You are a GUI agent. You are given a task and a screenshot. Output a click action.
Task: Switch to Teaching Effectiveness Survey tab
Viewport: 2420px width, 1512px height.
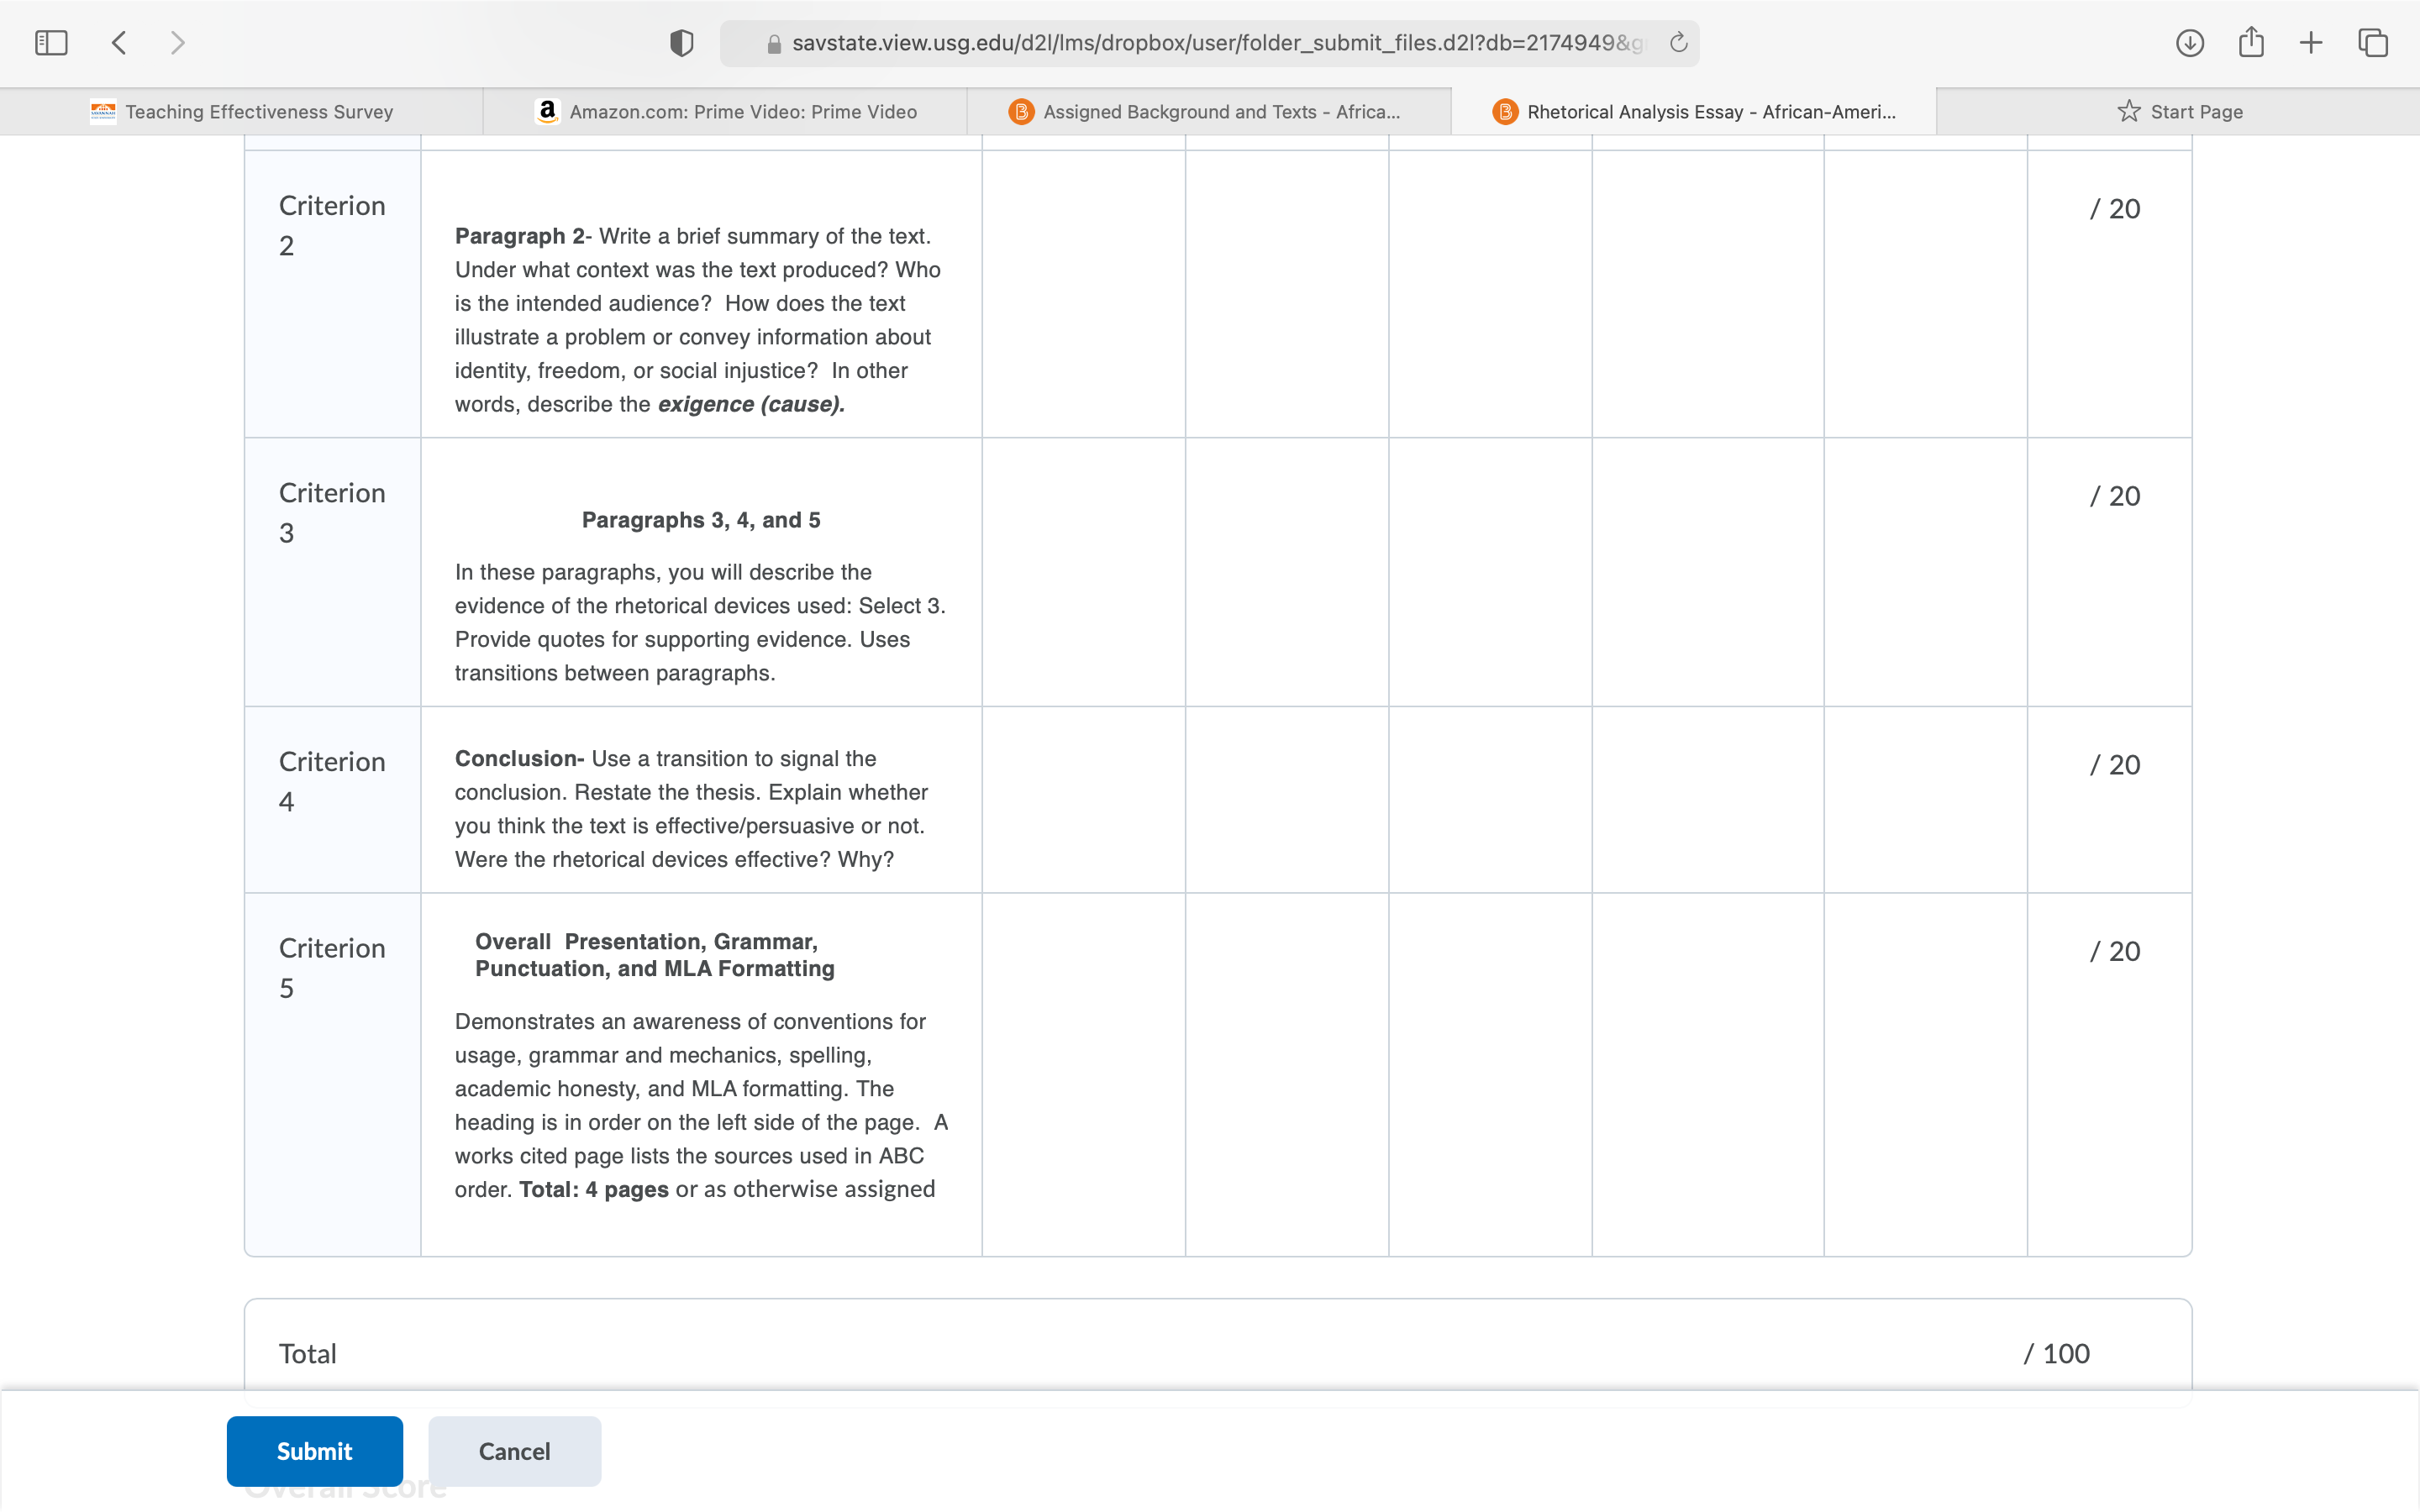(242, 112)
